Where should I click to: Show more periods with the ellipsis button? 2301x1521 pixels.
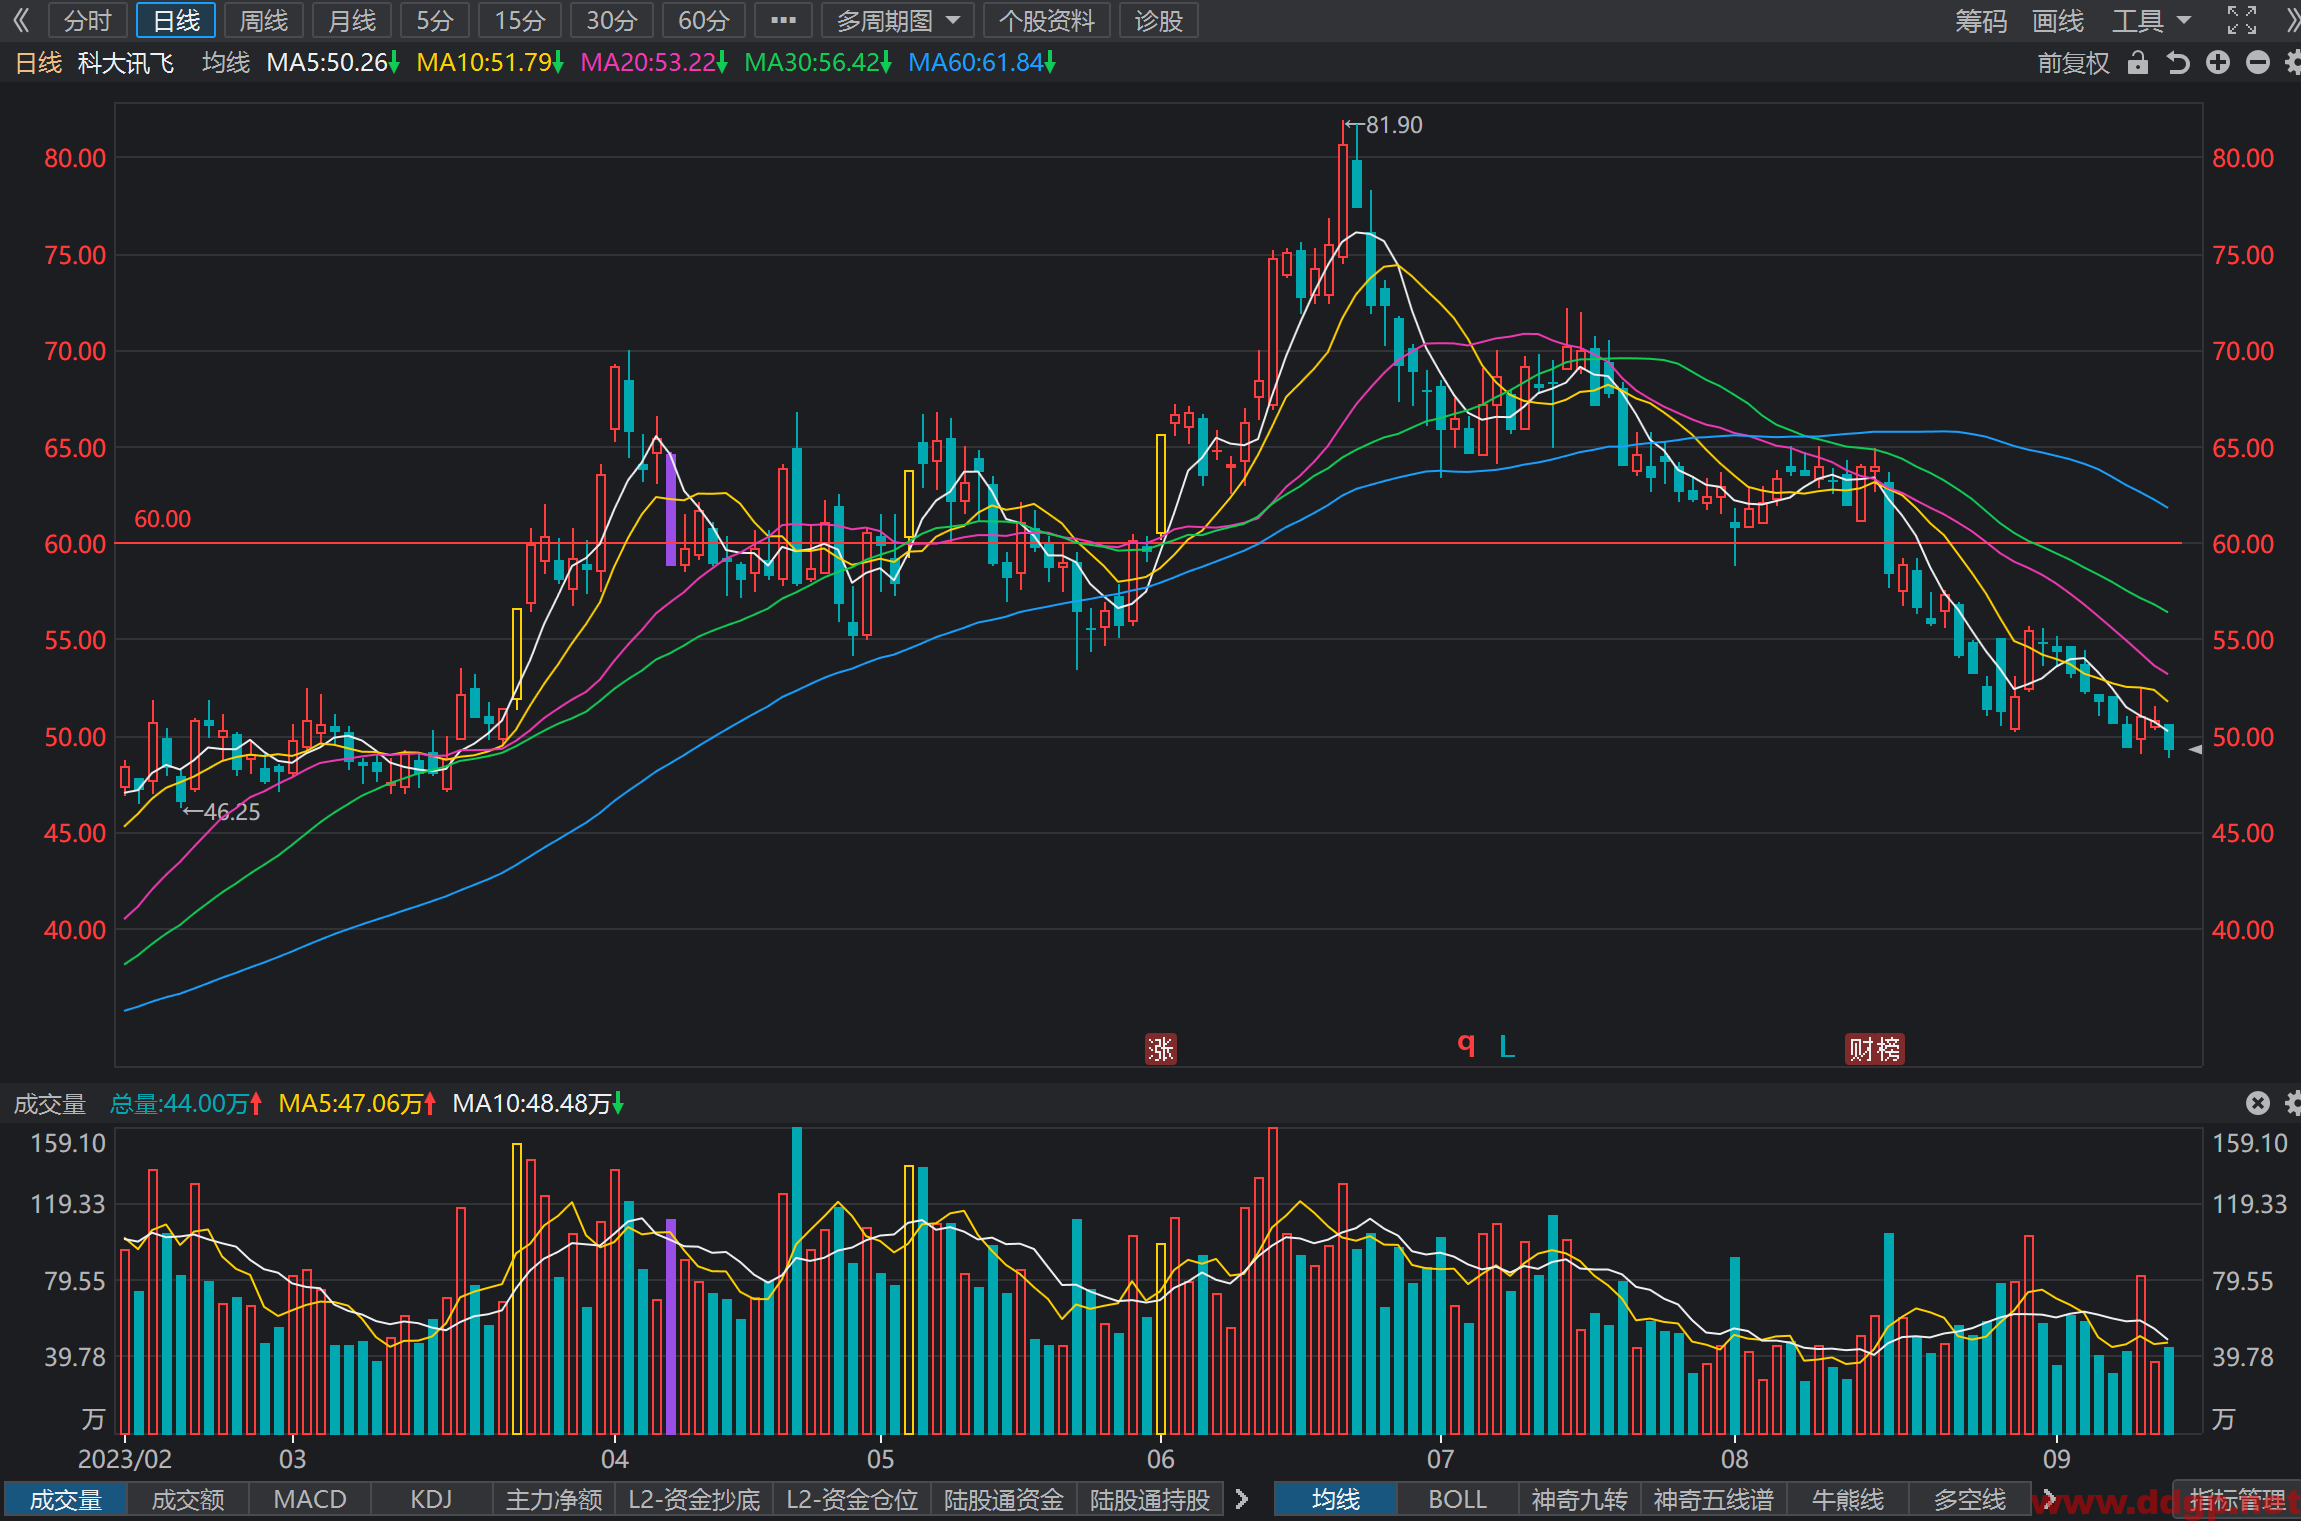point(783,20)
